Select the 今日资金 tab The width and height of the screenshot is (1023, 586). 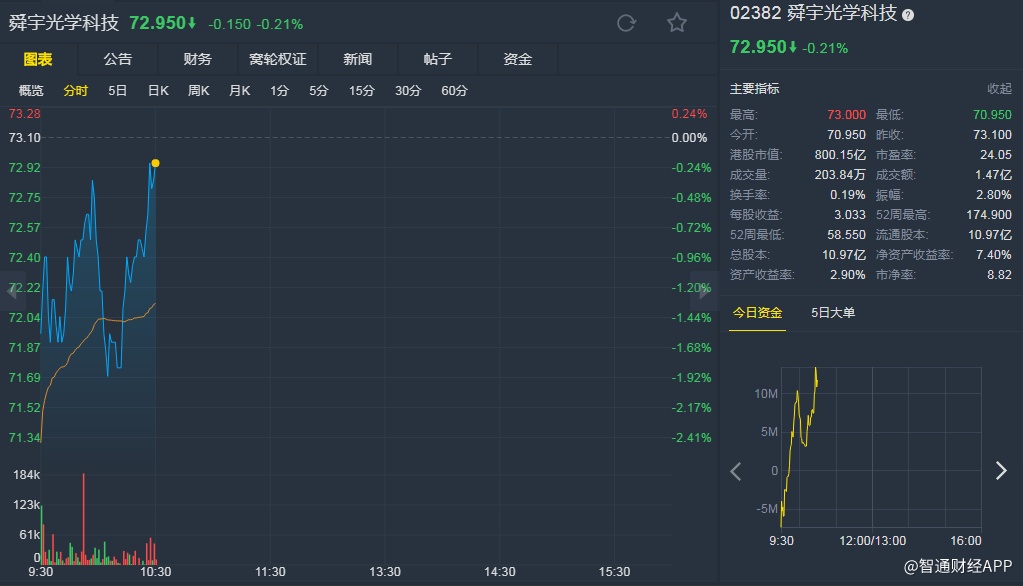click(756, 313)
